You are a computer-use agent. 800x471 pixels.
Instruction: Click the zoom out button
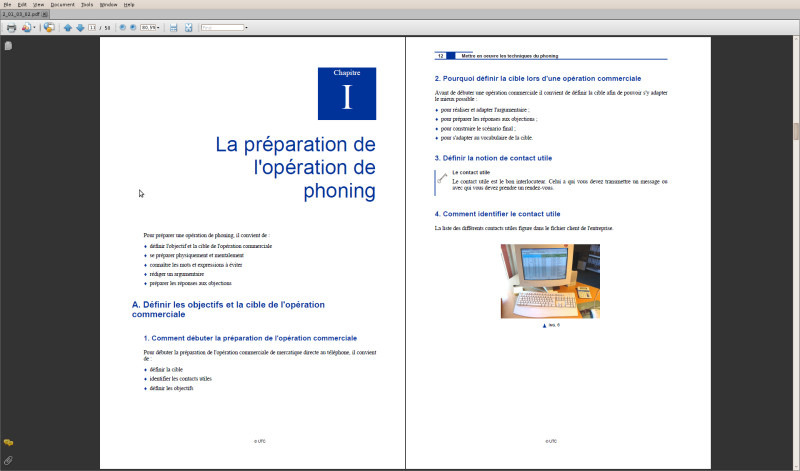(123, 28)
